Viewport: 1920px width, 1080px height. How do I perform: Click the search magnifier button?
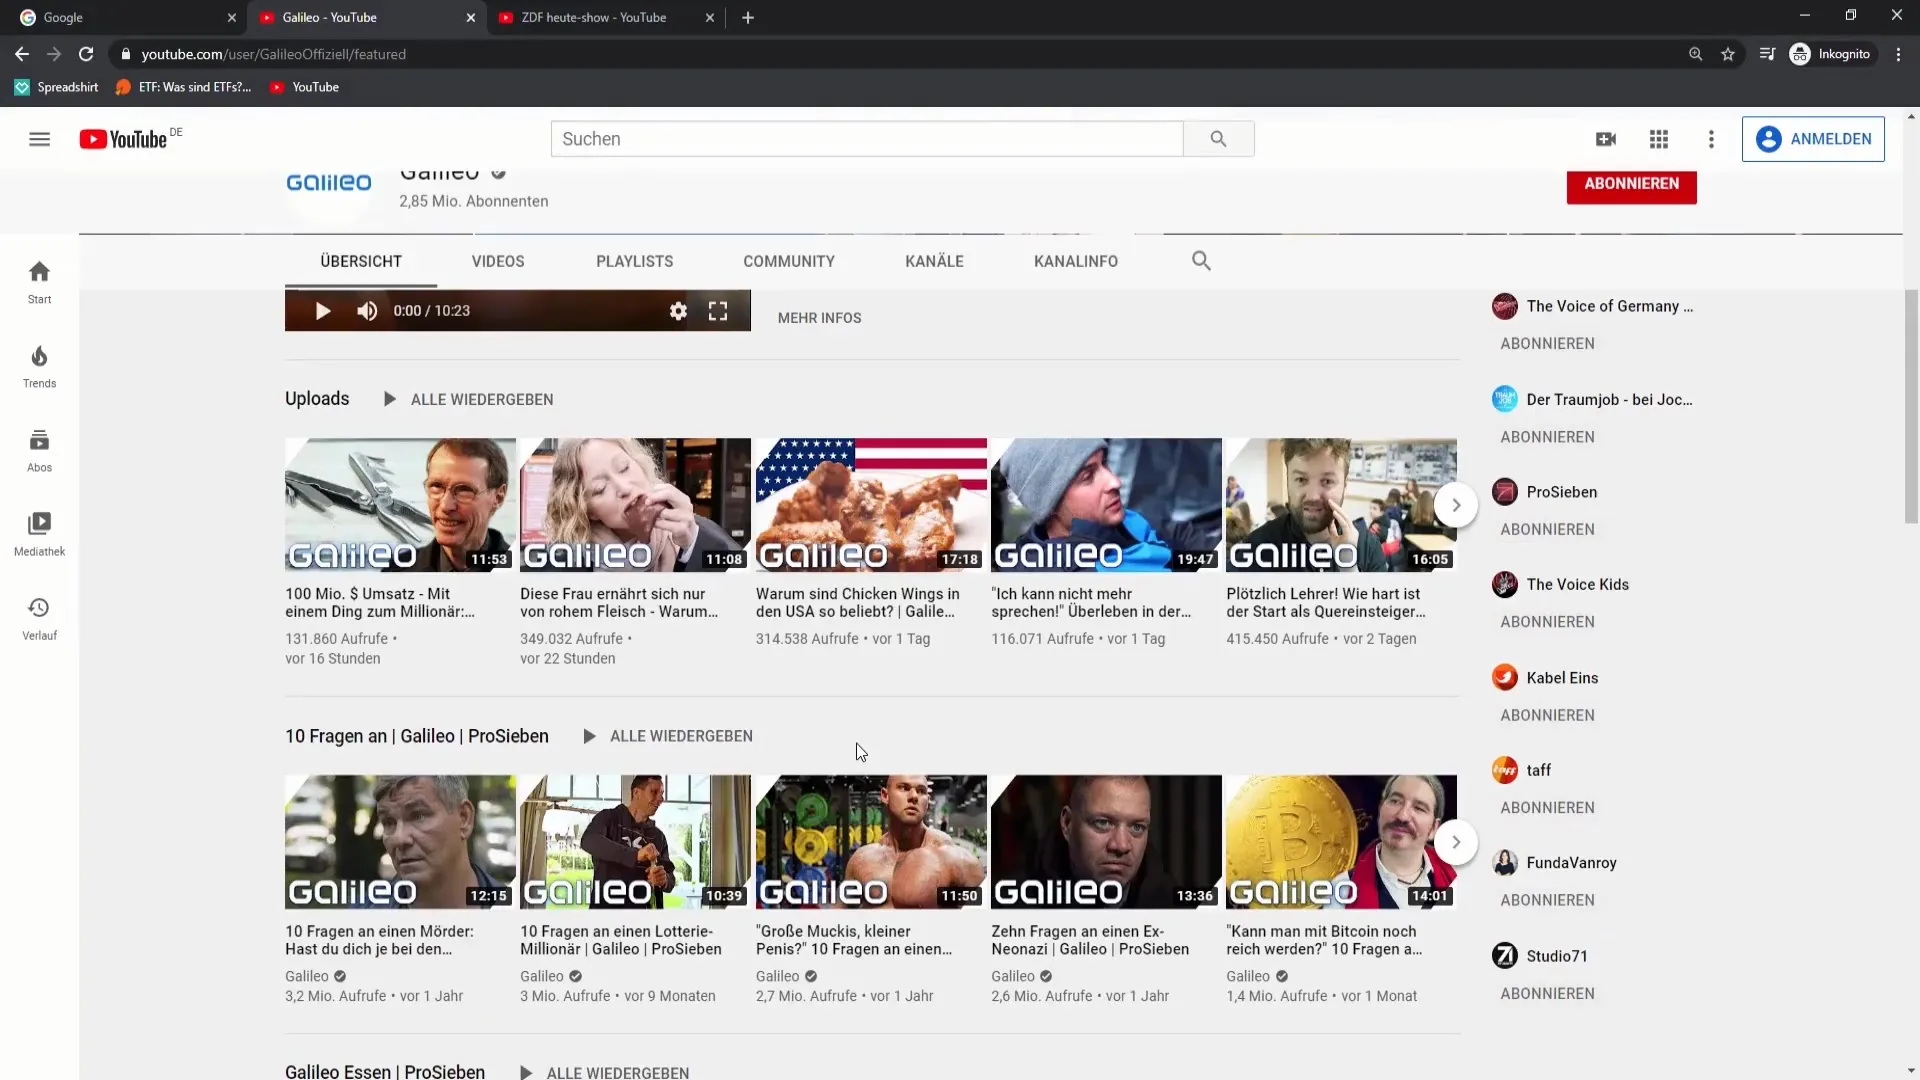[1218, 139]
